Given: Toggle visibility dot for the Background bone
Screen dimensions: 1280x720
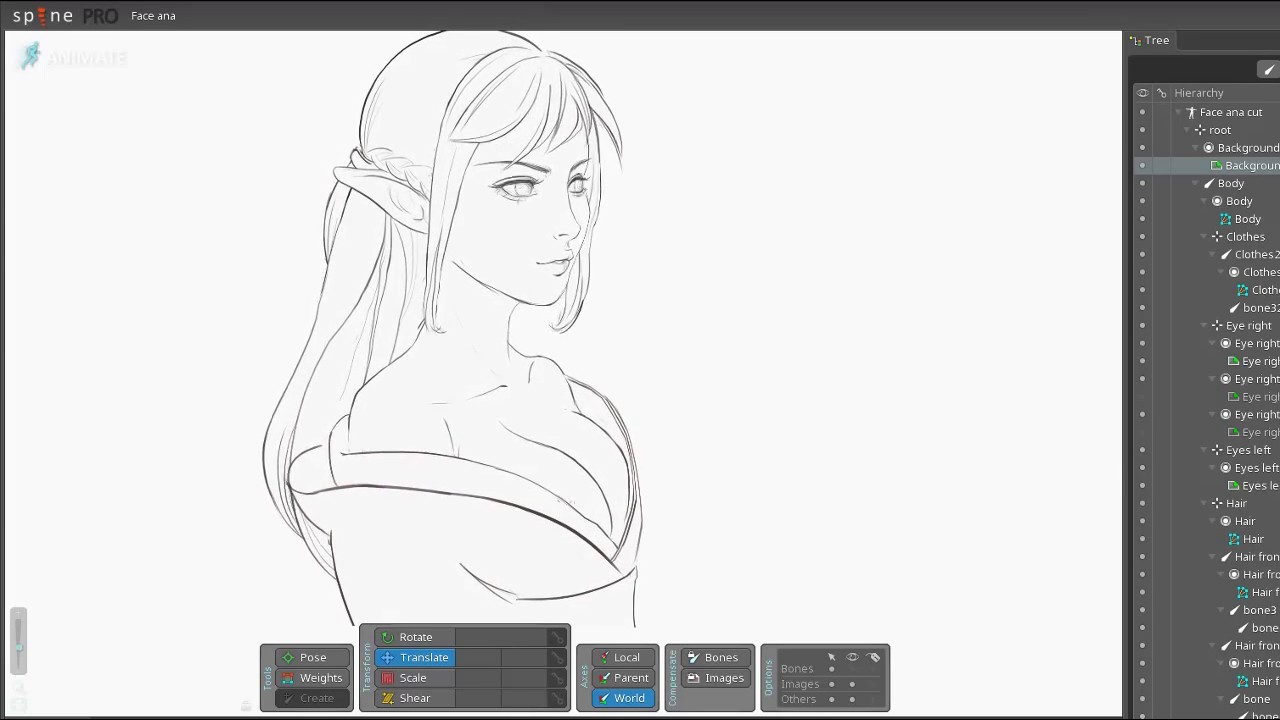Looking at the screenshot, I should [x=1141, y=147].
